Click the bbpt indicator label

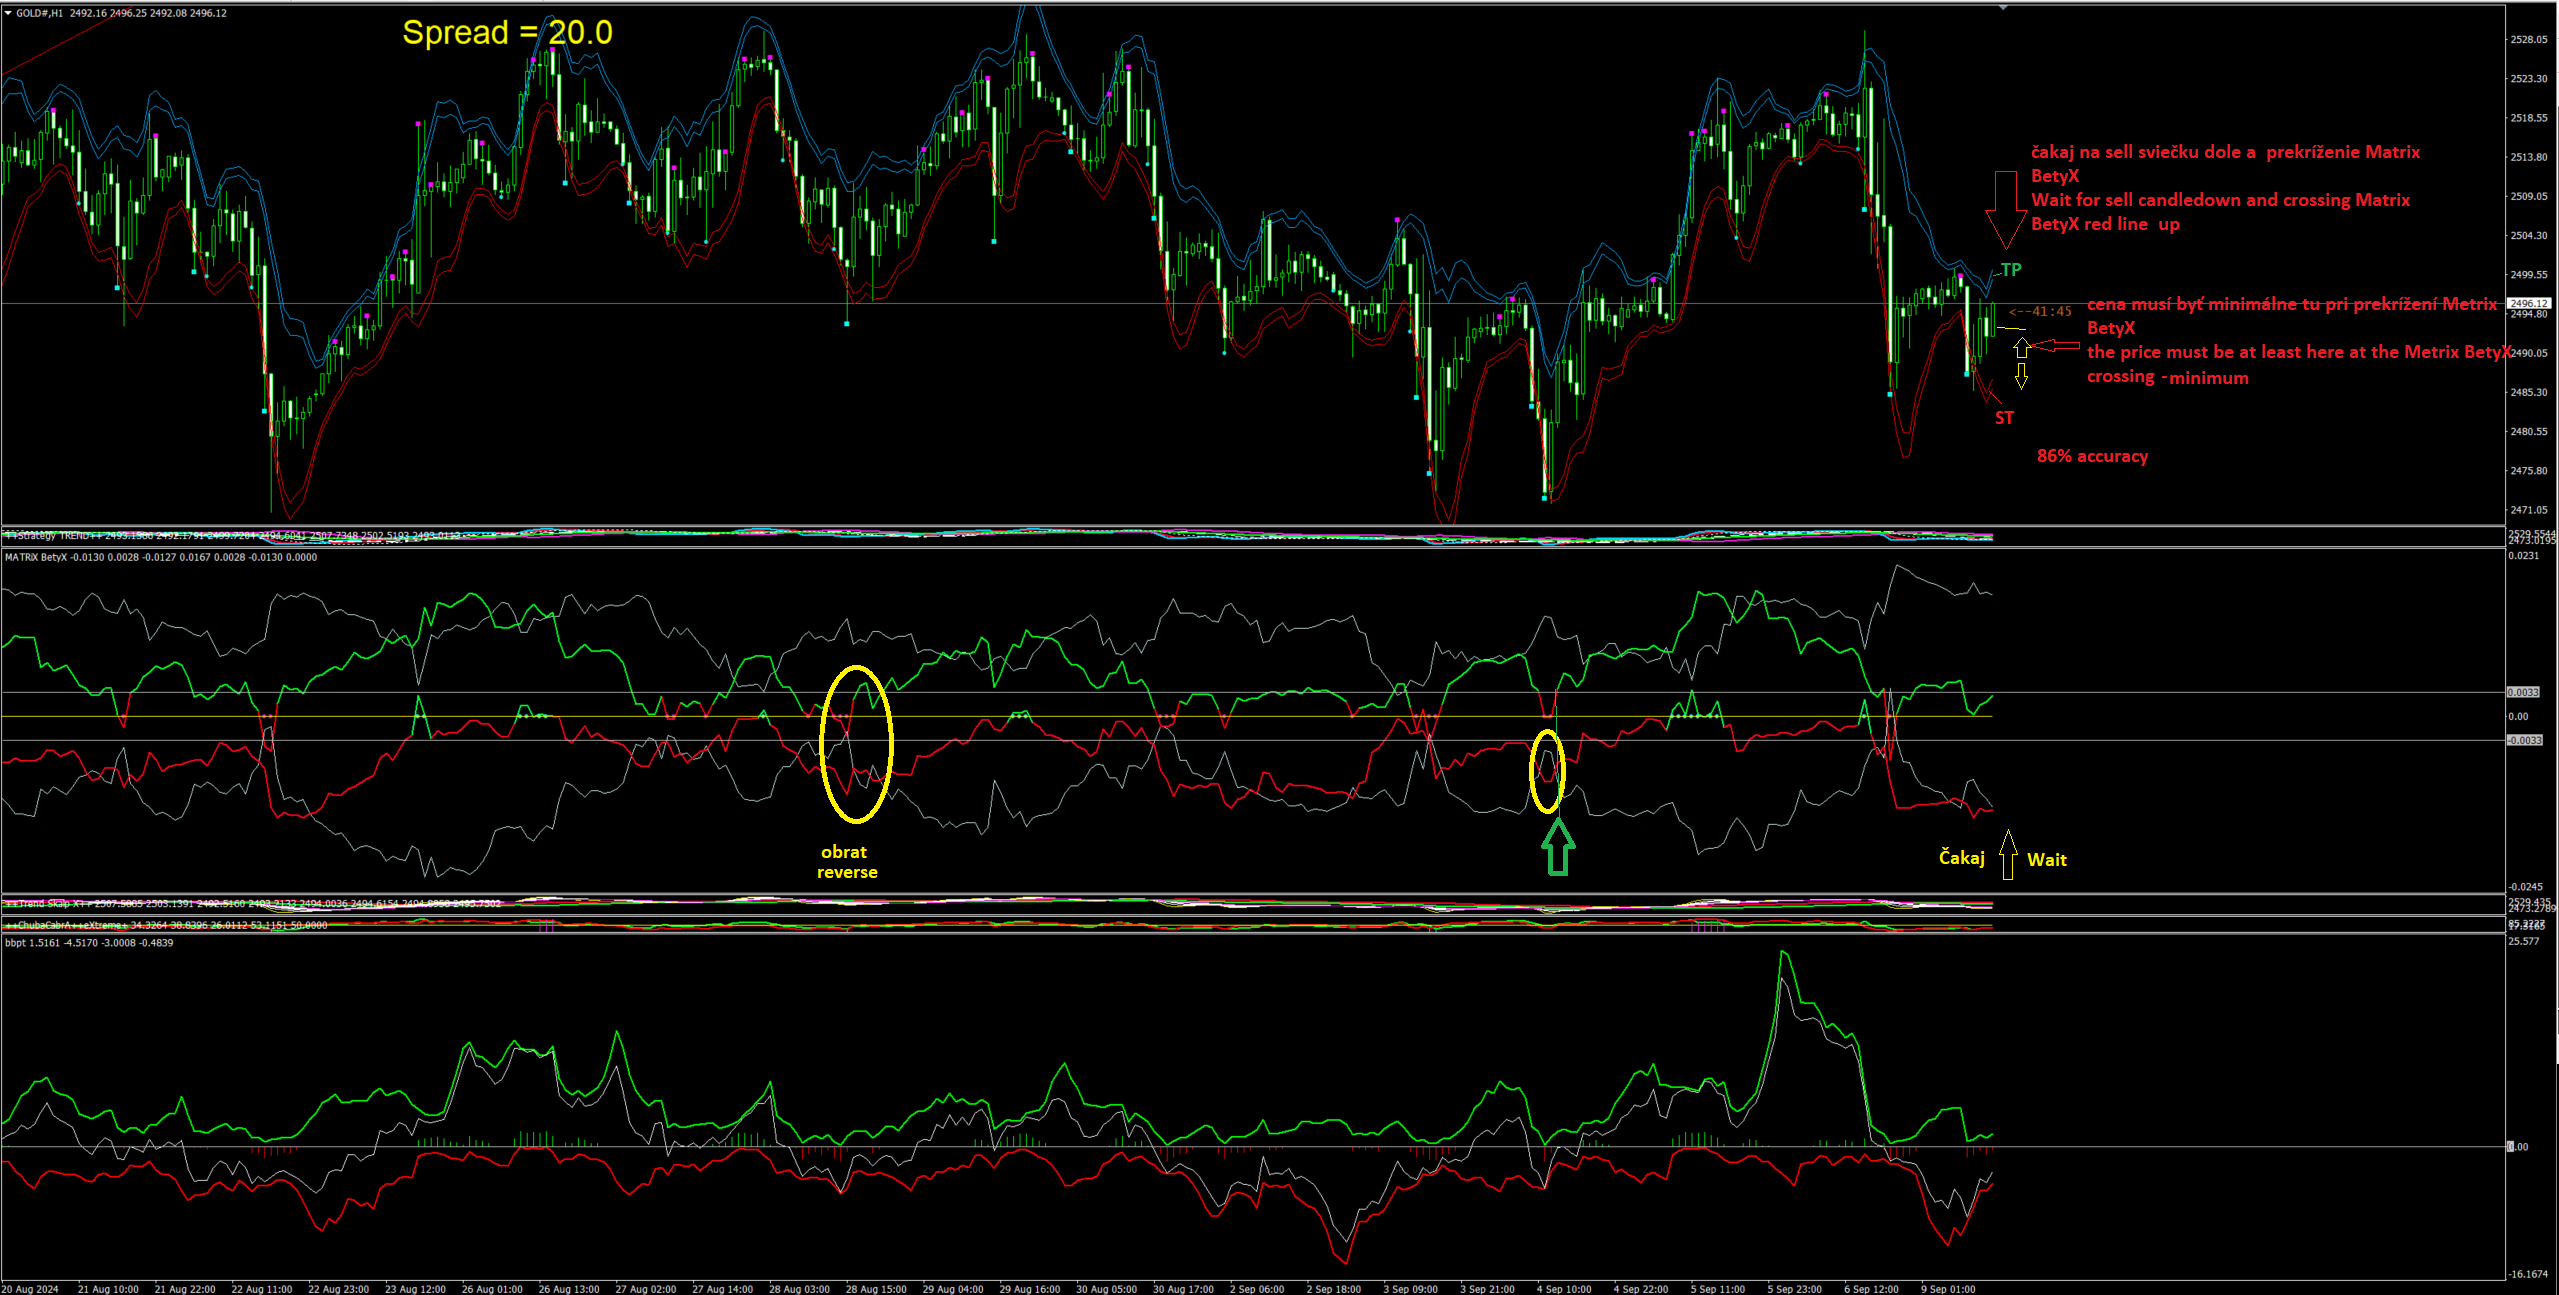coord(16,943)
